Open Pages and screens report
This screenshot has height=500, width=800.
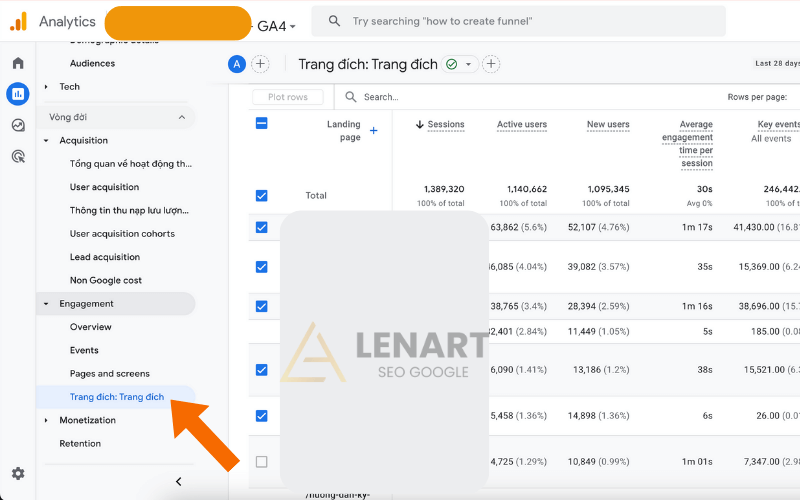tap(110, 373)
